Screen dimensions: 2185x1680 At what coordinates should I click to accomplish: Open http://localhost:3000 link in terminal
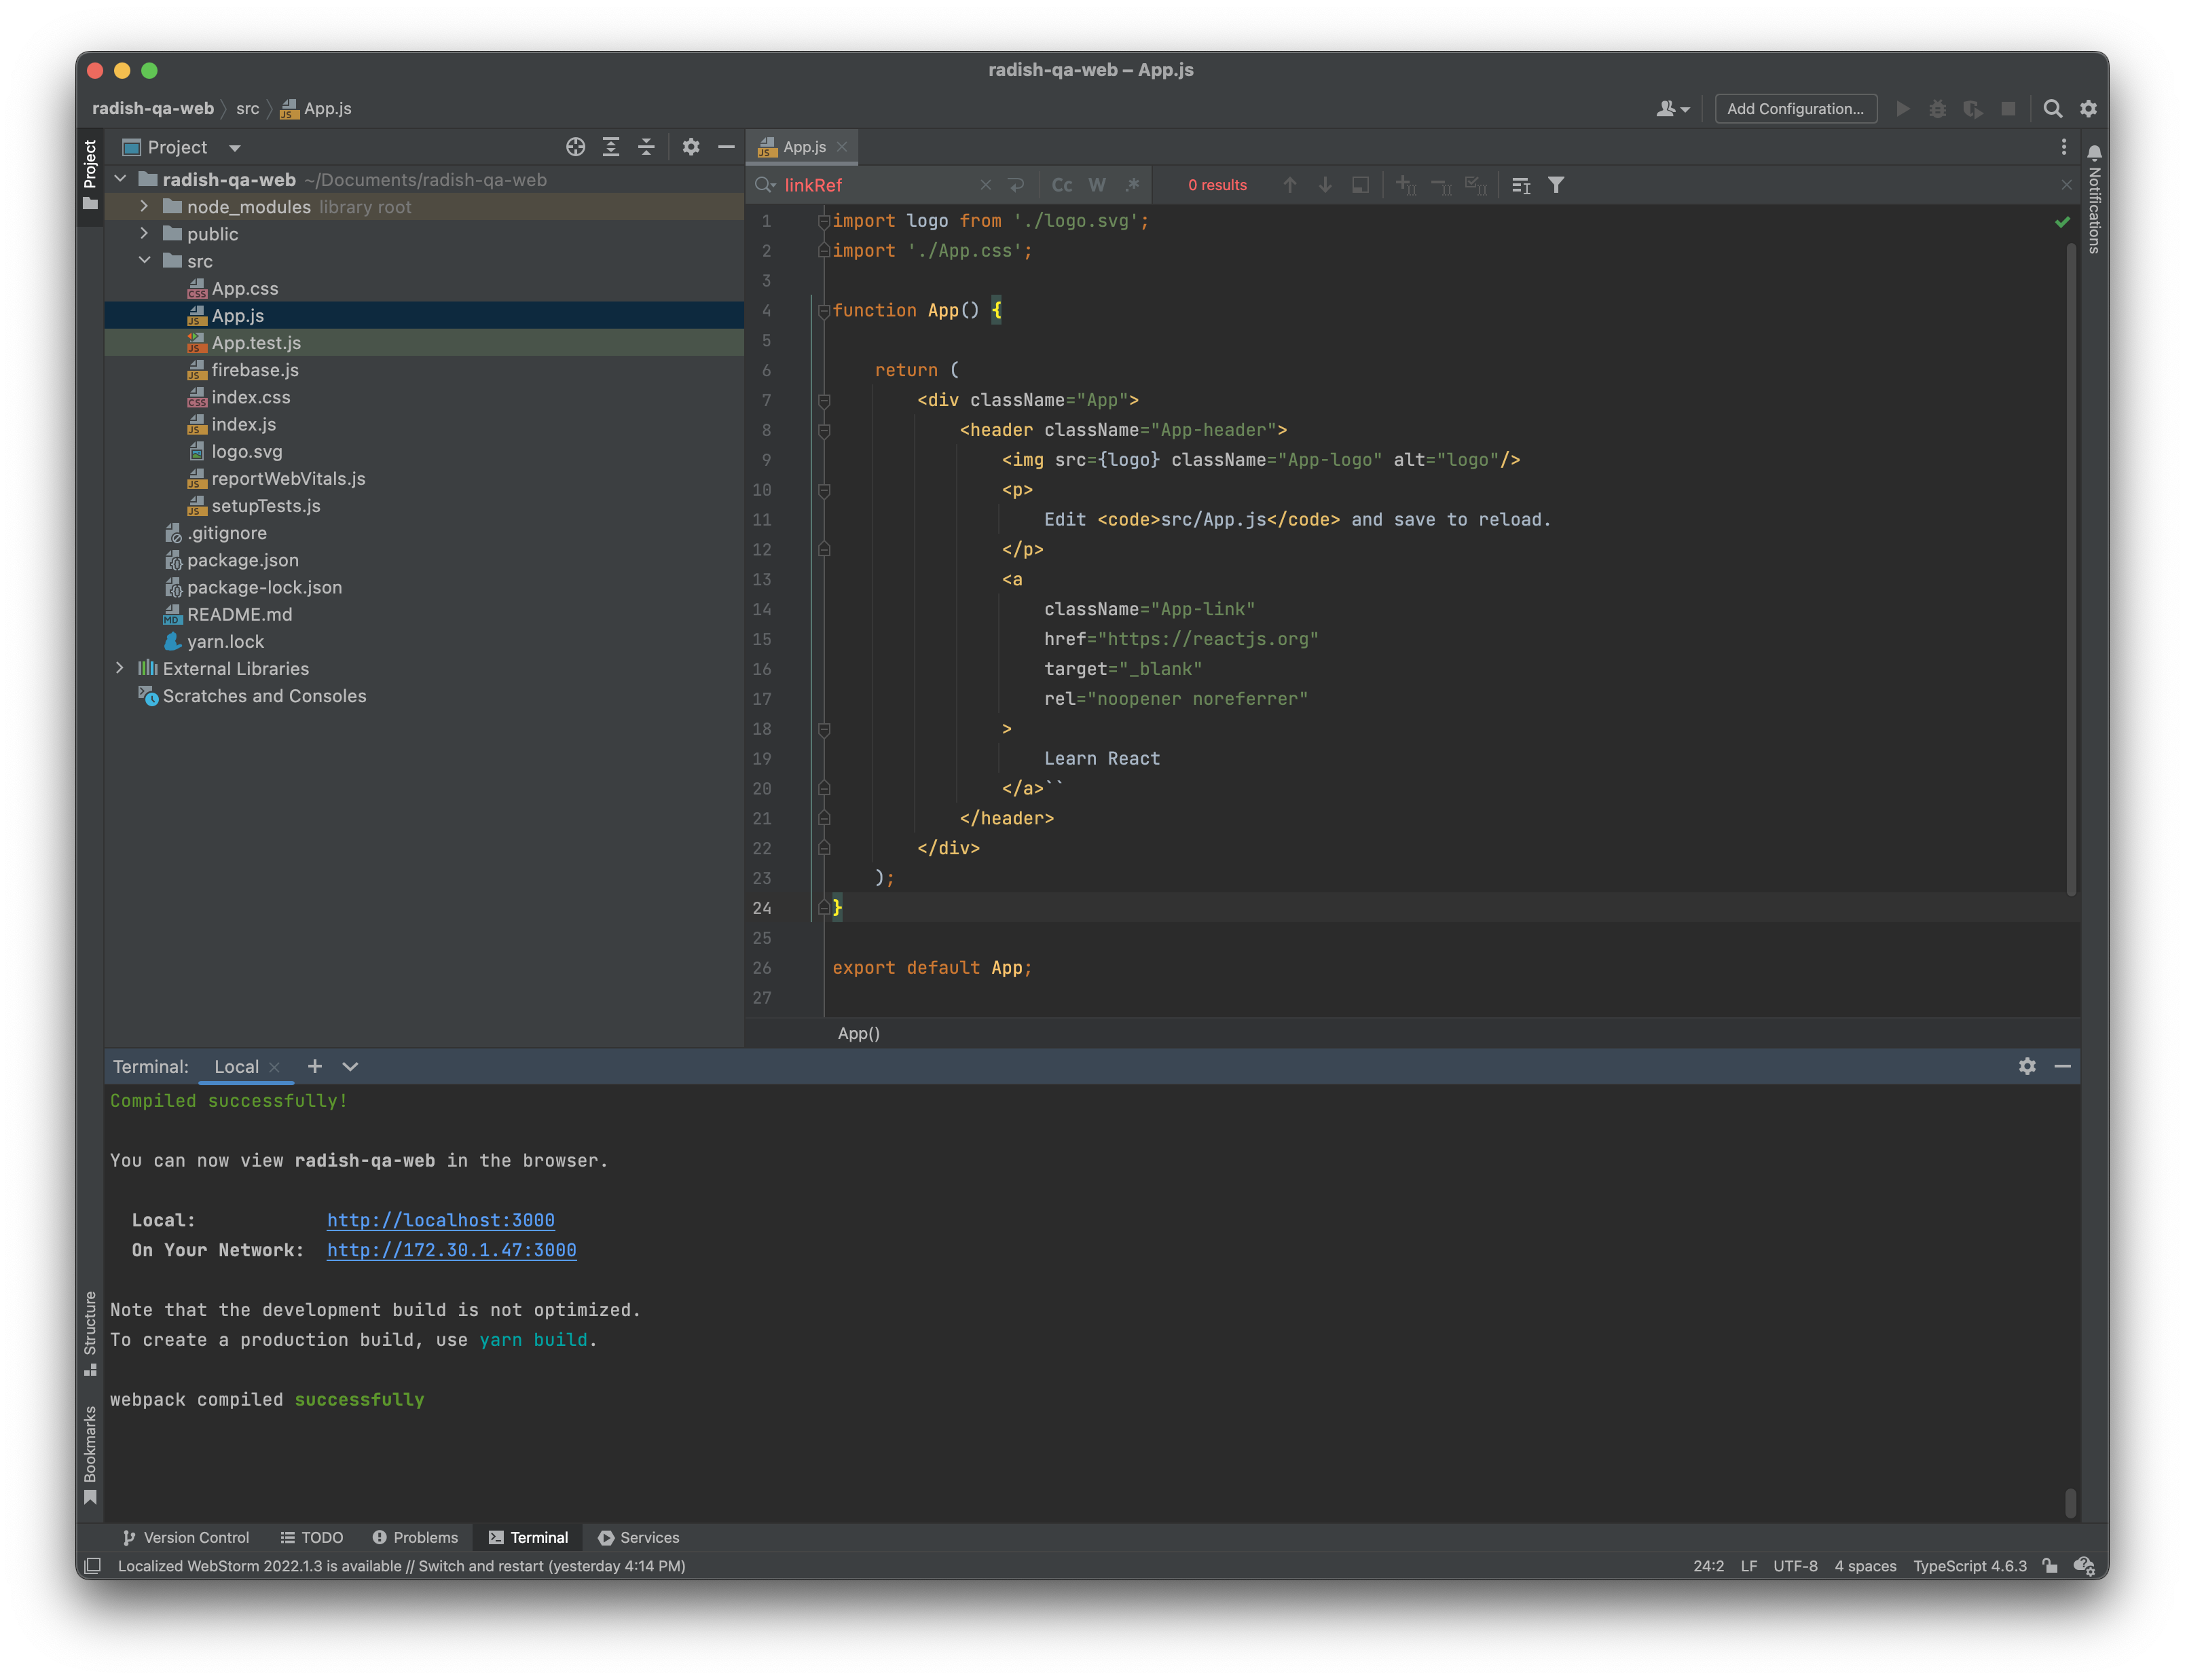click(x=440, y=1220)
